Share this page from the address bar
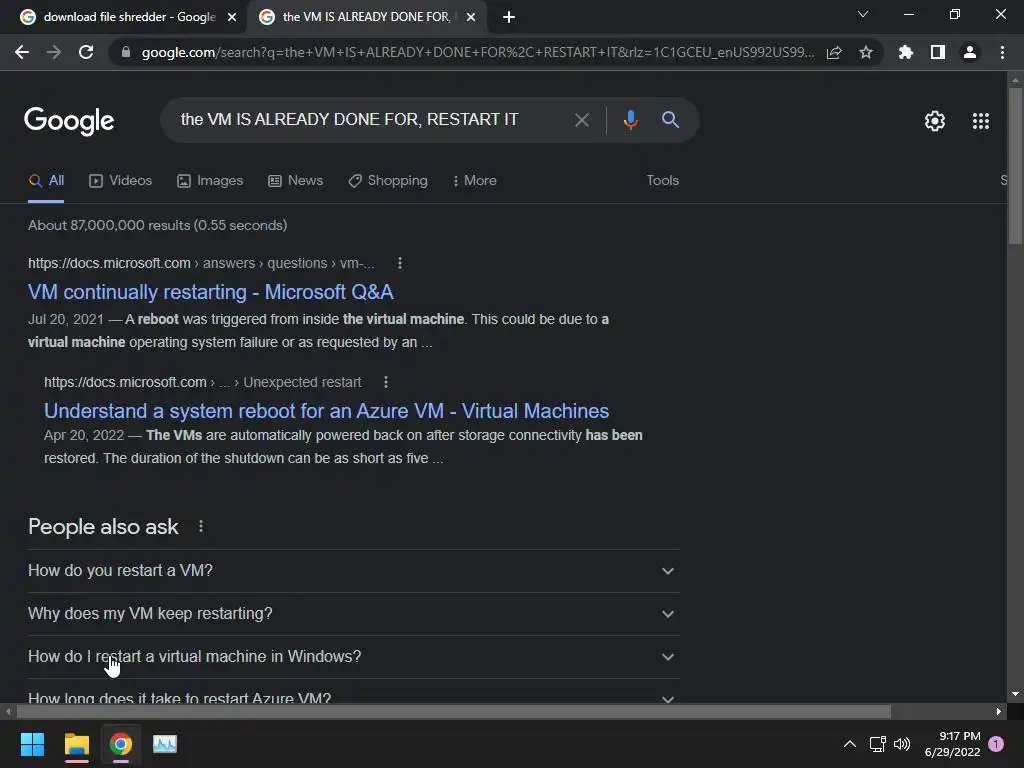The image size is (1024, 768). 834,52
